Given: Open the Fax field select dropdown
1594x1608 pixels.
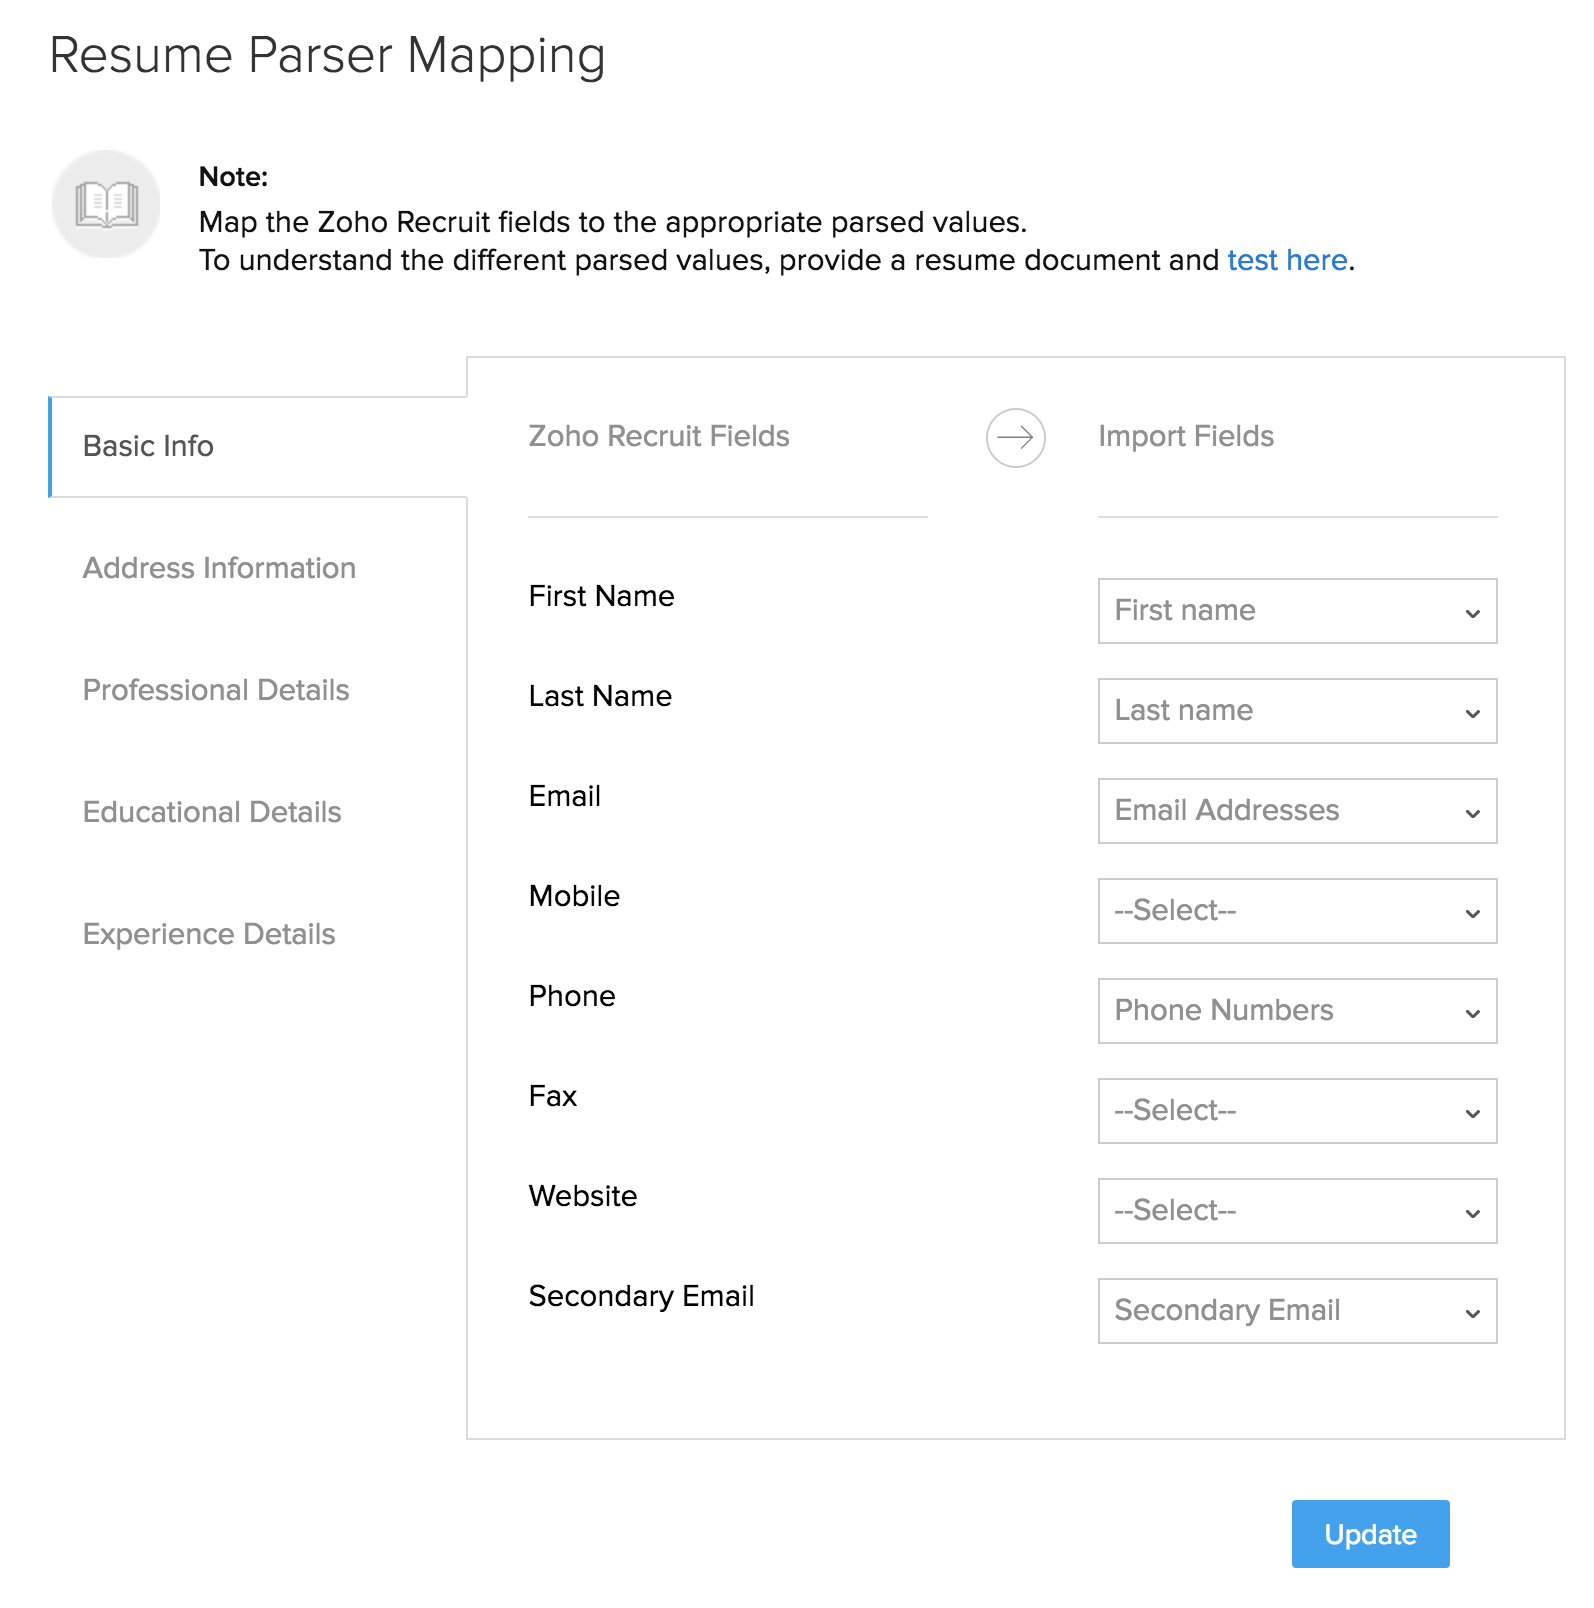Looking at the screenshot, I should point(1297,1111).
